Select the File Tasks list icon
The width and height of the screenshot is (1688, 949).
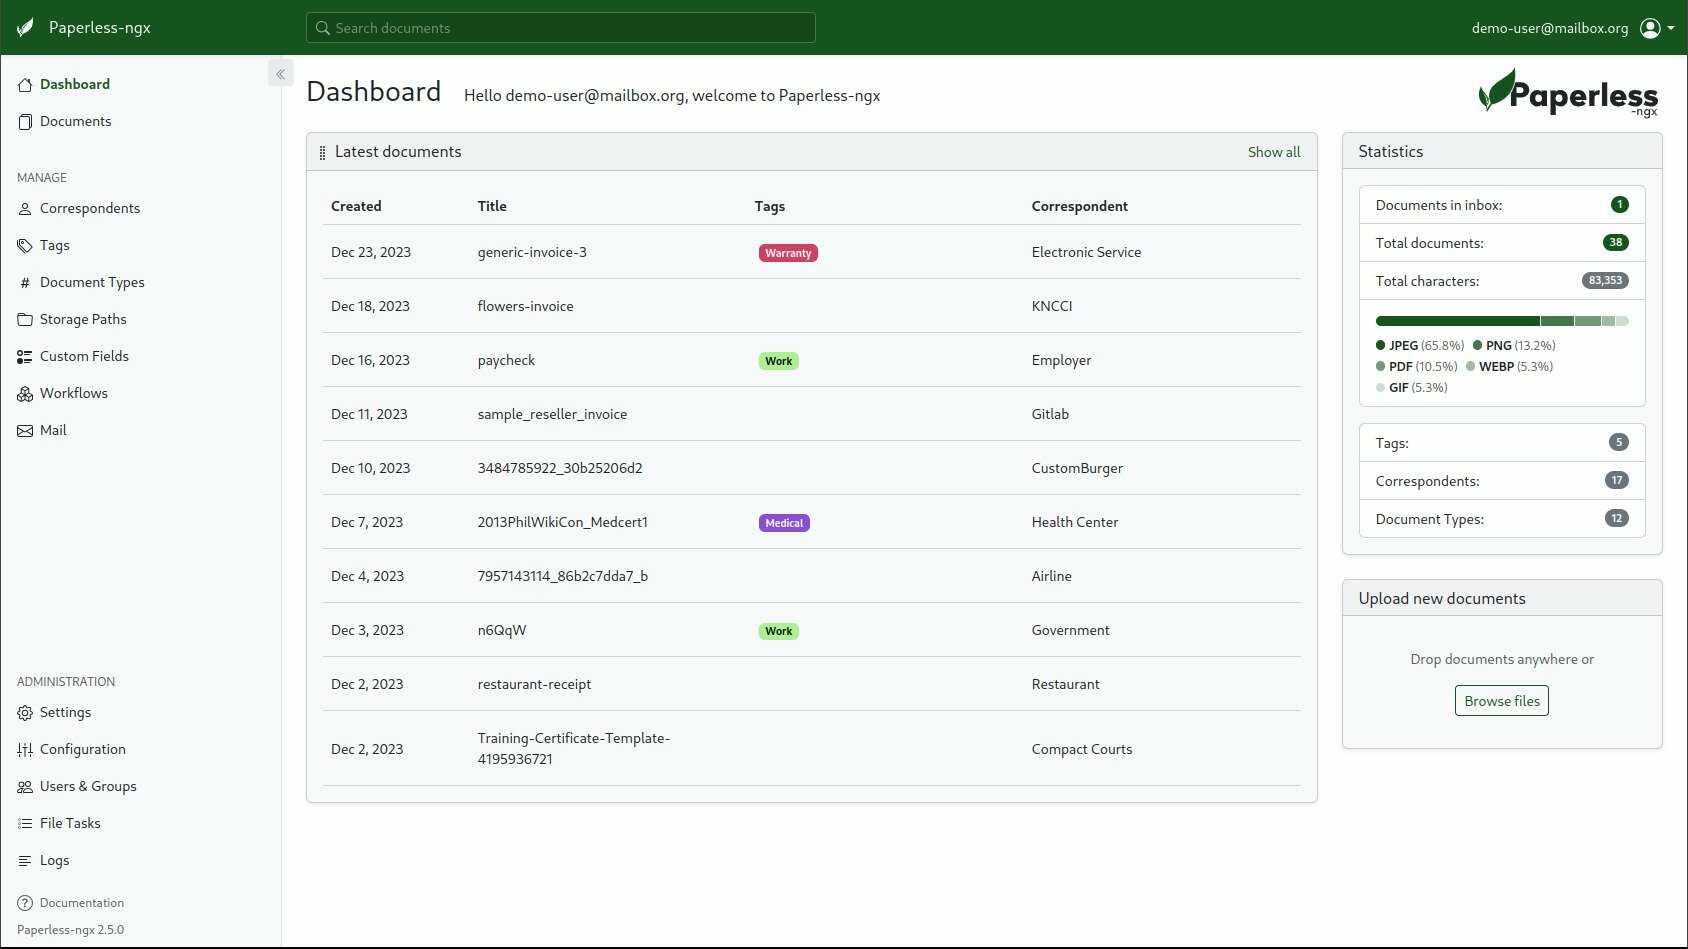click(x=24, y=823)
